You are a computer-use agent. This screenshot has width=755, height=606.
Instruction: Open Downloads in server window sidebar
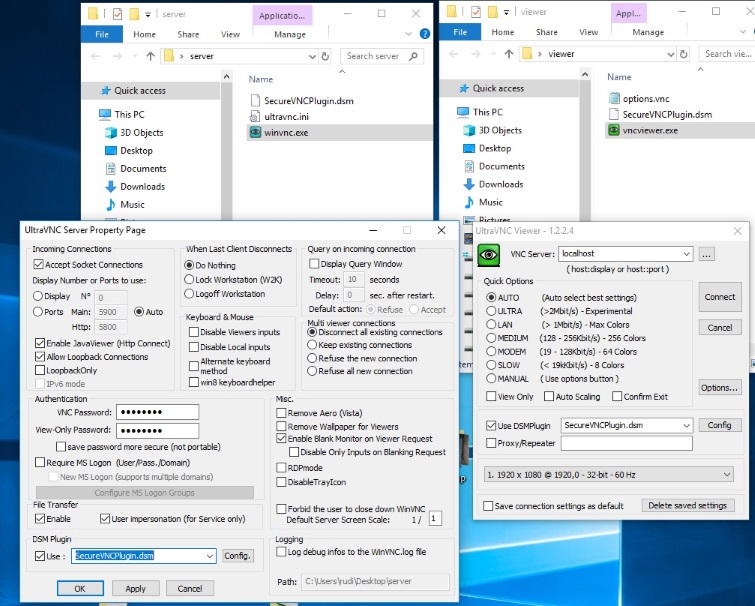click(x=142, y=186)
